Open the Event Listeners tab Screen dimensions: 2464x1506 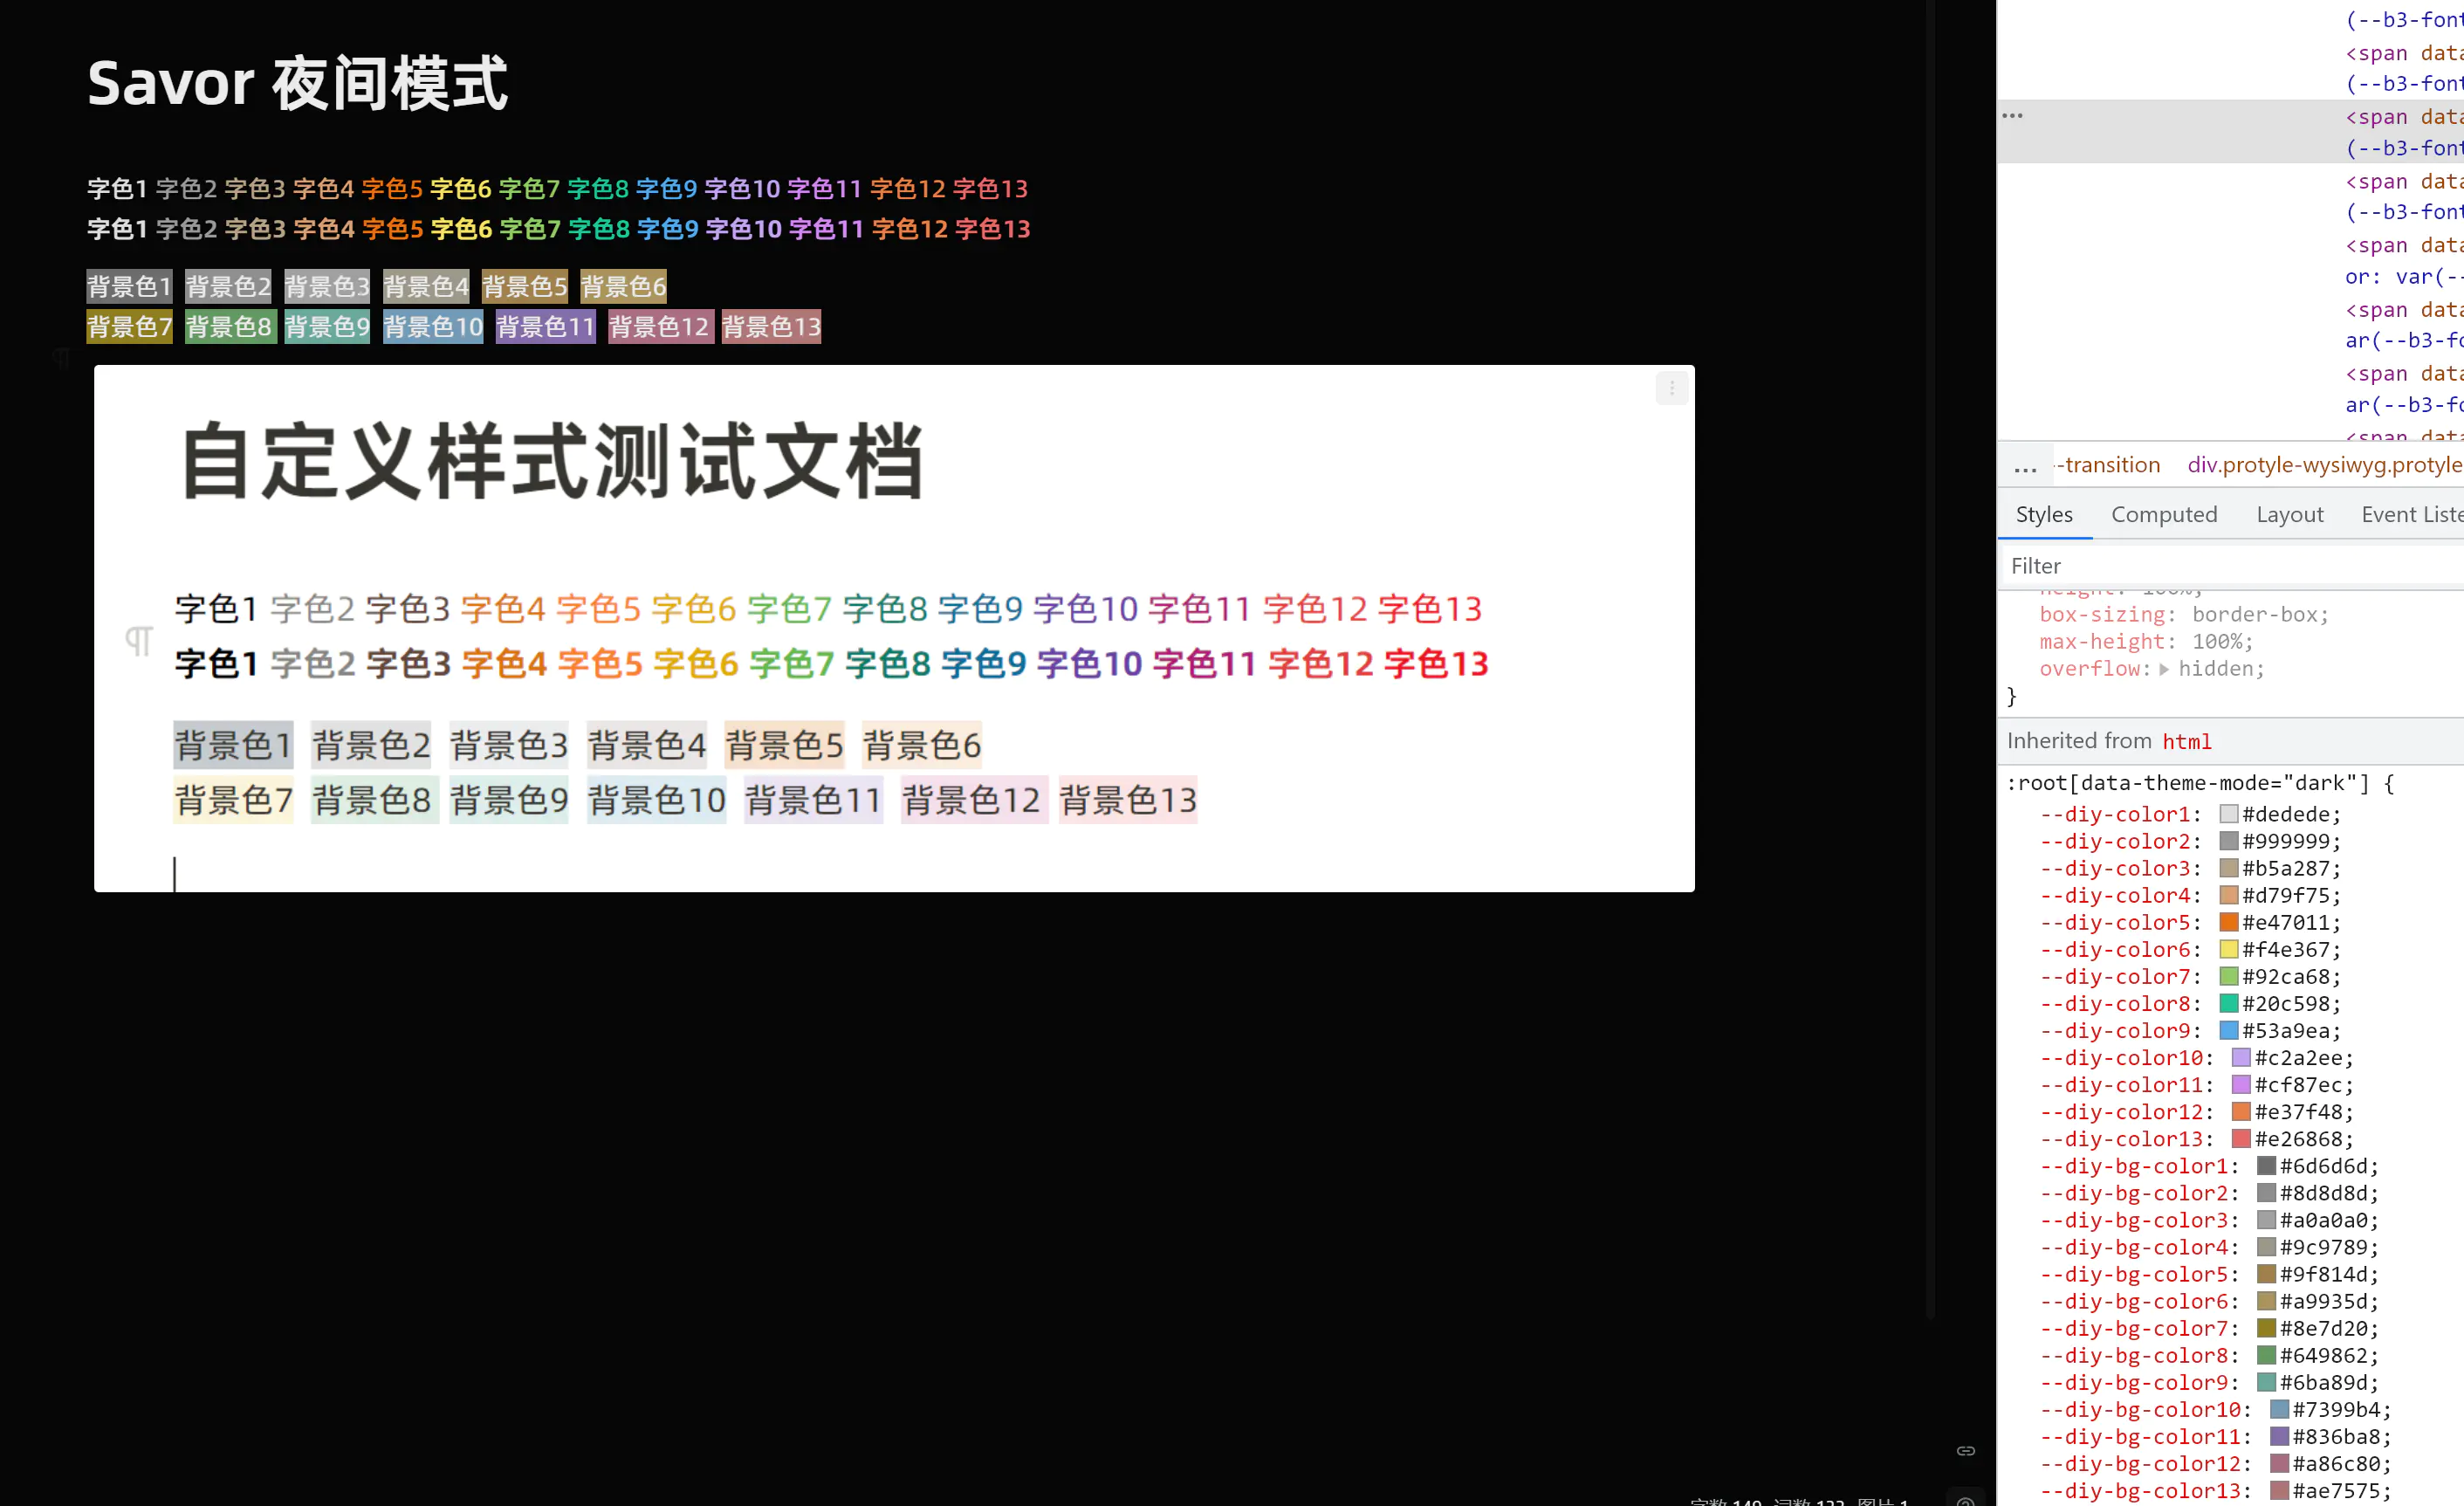coord(2410,514)
